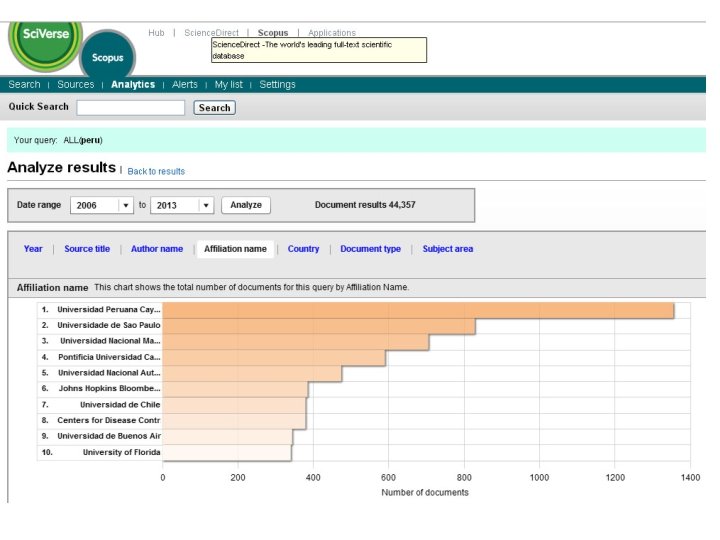Click the query text 'ALL(peru)'
Viewport: 720px width, 540px height.
coord(83,141)
